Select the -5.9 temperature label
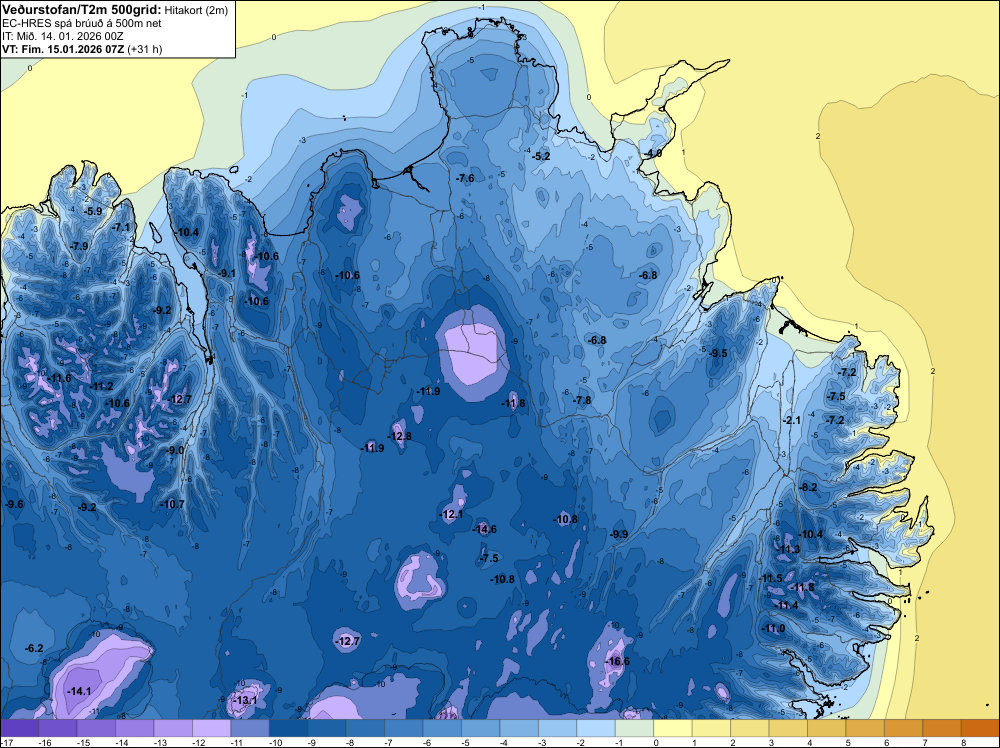Viewport: 1000px width, 748px height. click(92, 212)
